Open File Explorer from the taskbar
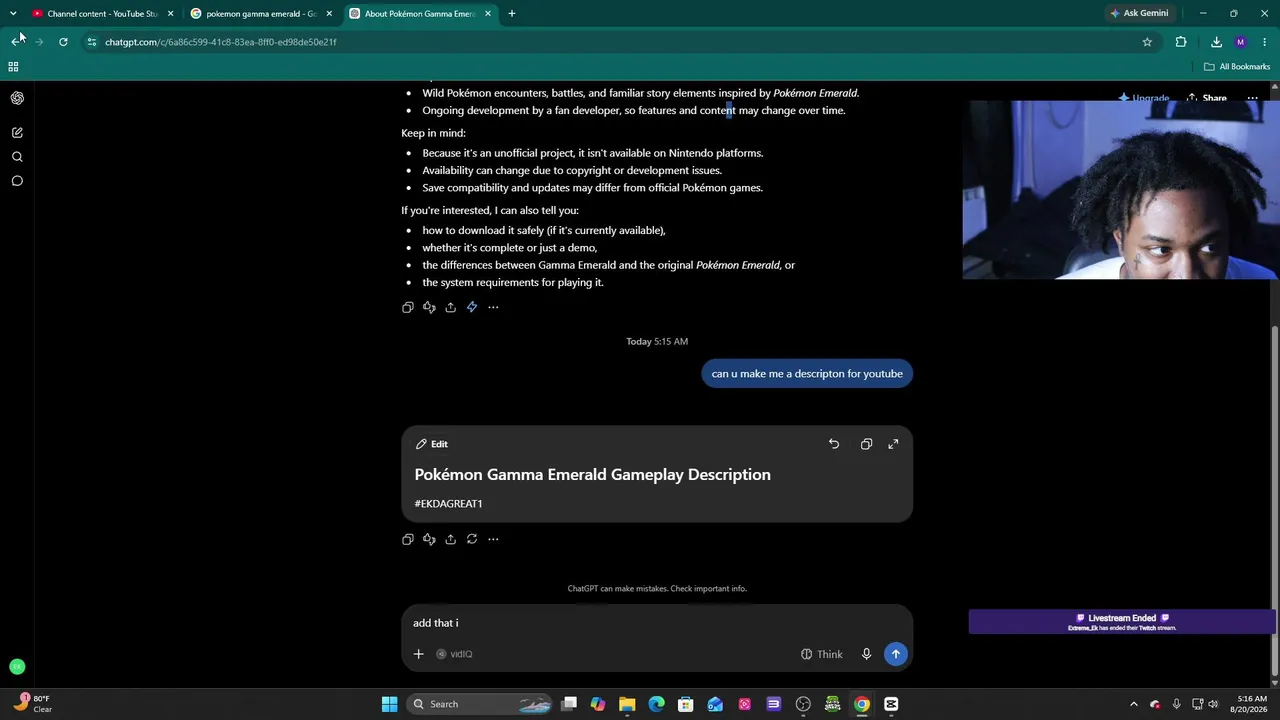This screenshot has height=720, width=1280. 627,704
